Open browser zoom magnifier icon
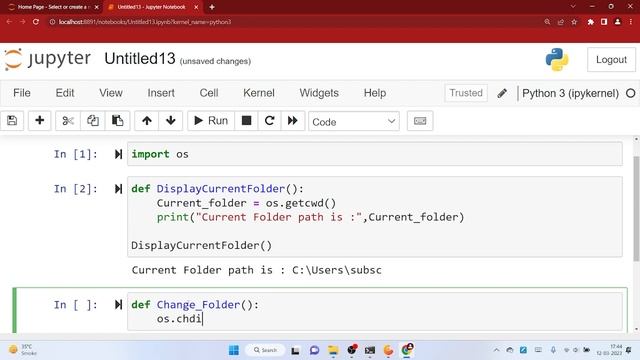Viewport: 640px width, 360px height. click(547, 22)
